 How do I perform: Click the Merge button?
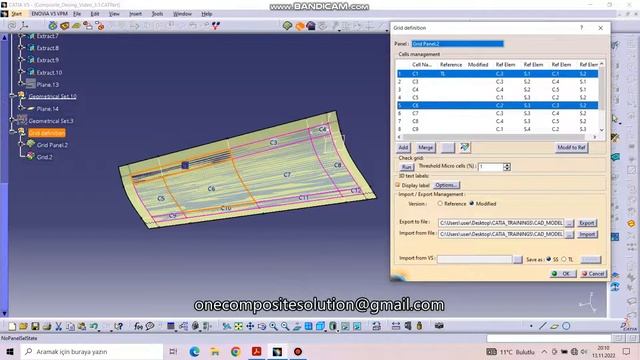point(425,147)
